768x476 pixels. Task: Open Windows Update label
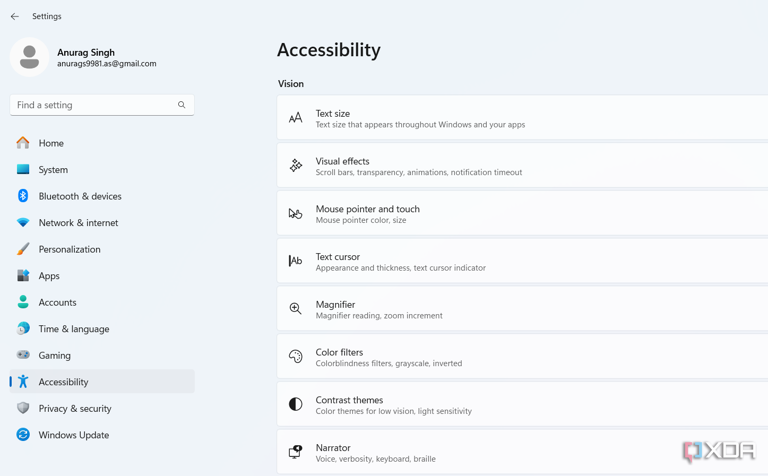pyautogui.click(x=73, y=435)
